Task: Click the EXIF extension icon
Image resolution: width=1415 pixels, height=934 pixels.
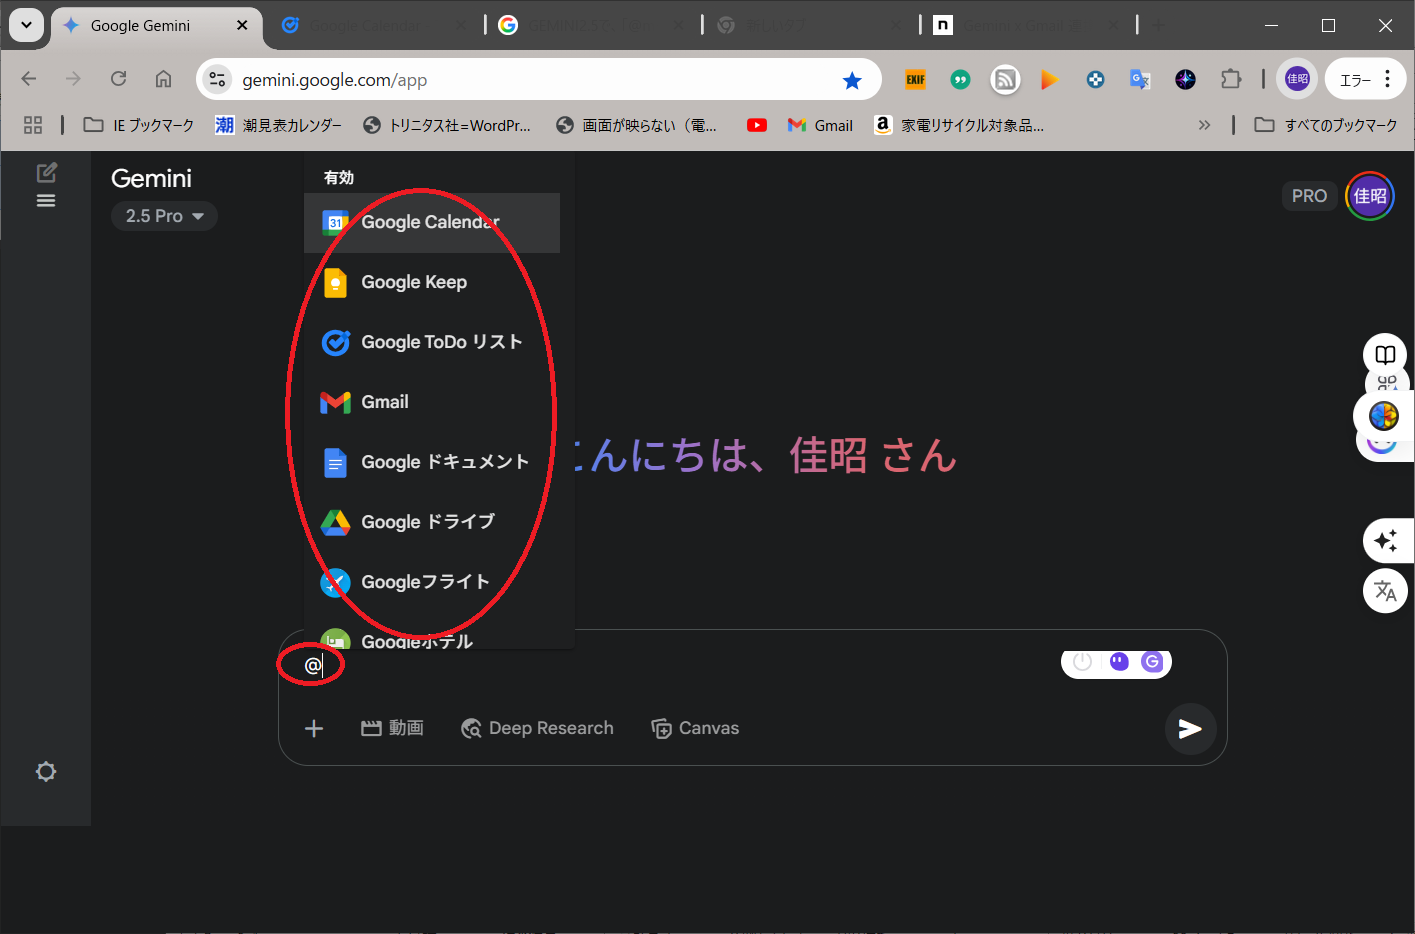Action: [x=915, y=79]
